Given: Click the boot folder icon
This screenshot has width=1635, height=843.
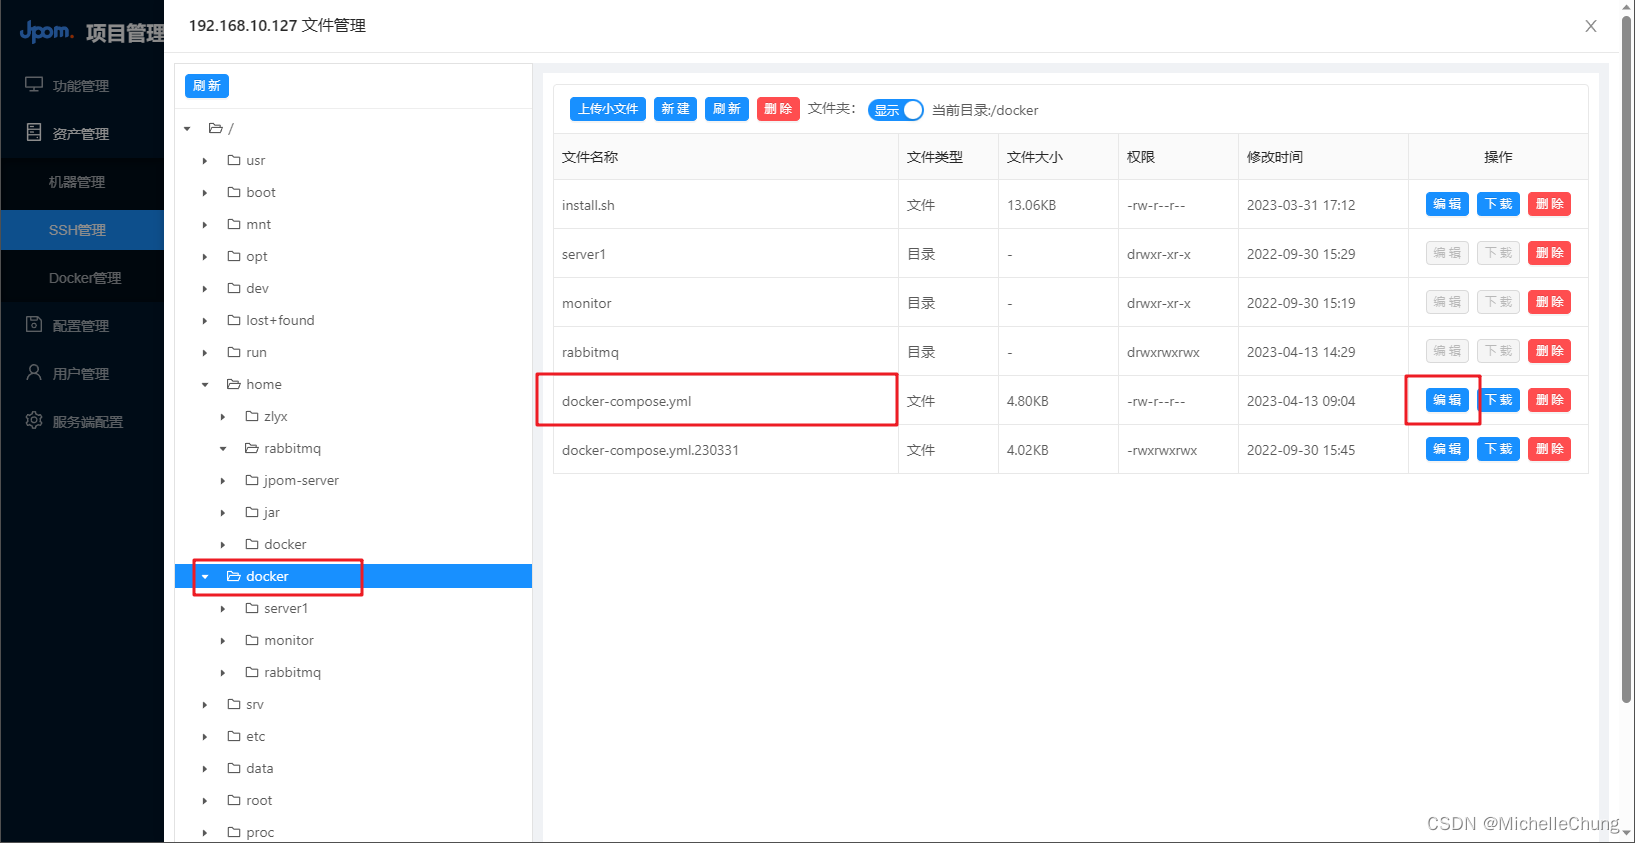Looking at the screenshot, I should click(234, 192).
